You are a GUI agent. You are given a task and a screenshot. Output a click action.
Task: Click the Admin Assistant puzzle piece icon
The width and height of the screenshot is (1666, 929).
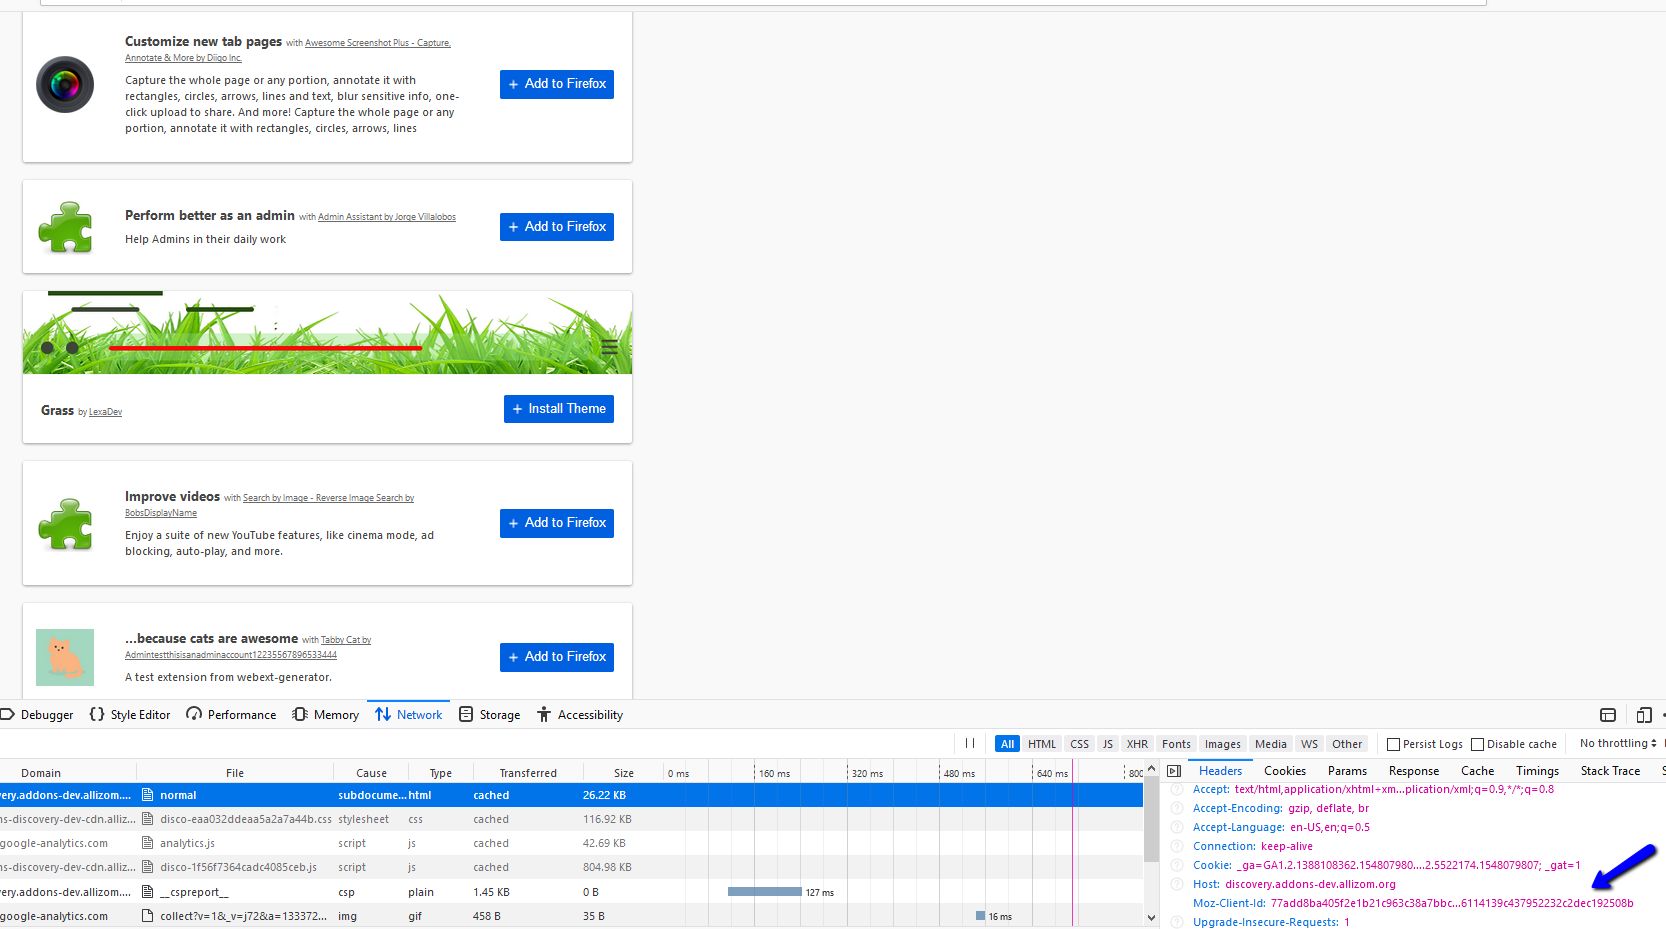[65, 227]
